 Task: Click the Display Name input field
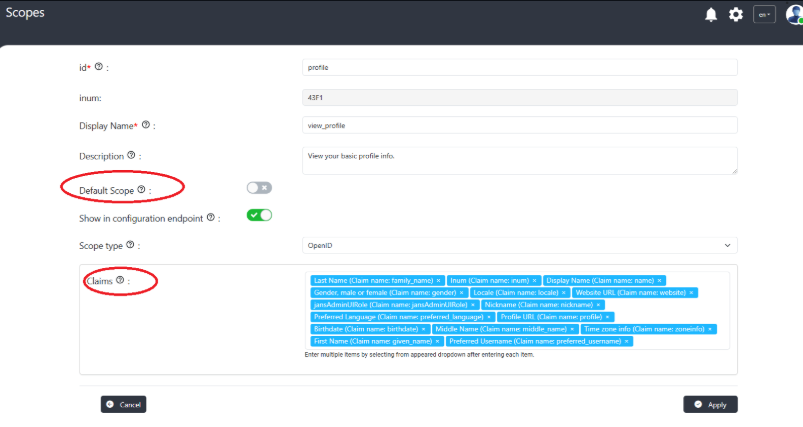coord(519,125)
